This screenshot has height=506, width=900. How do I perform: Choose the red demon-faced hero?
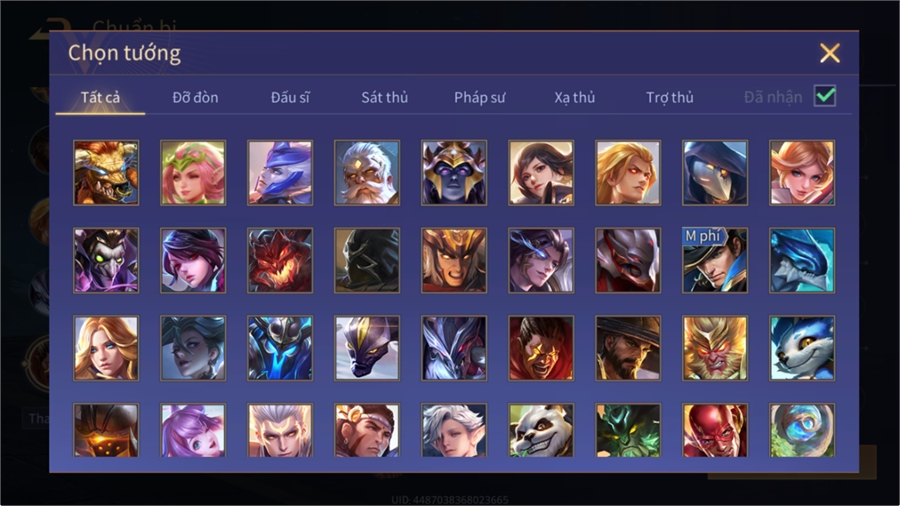pos(280,260)
